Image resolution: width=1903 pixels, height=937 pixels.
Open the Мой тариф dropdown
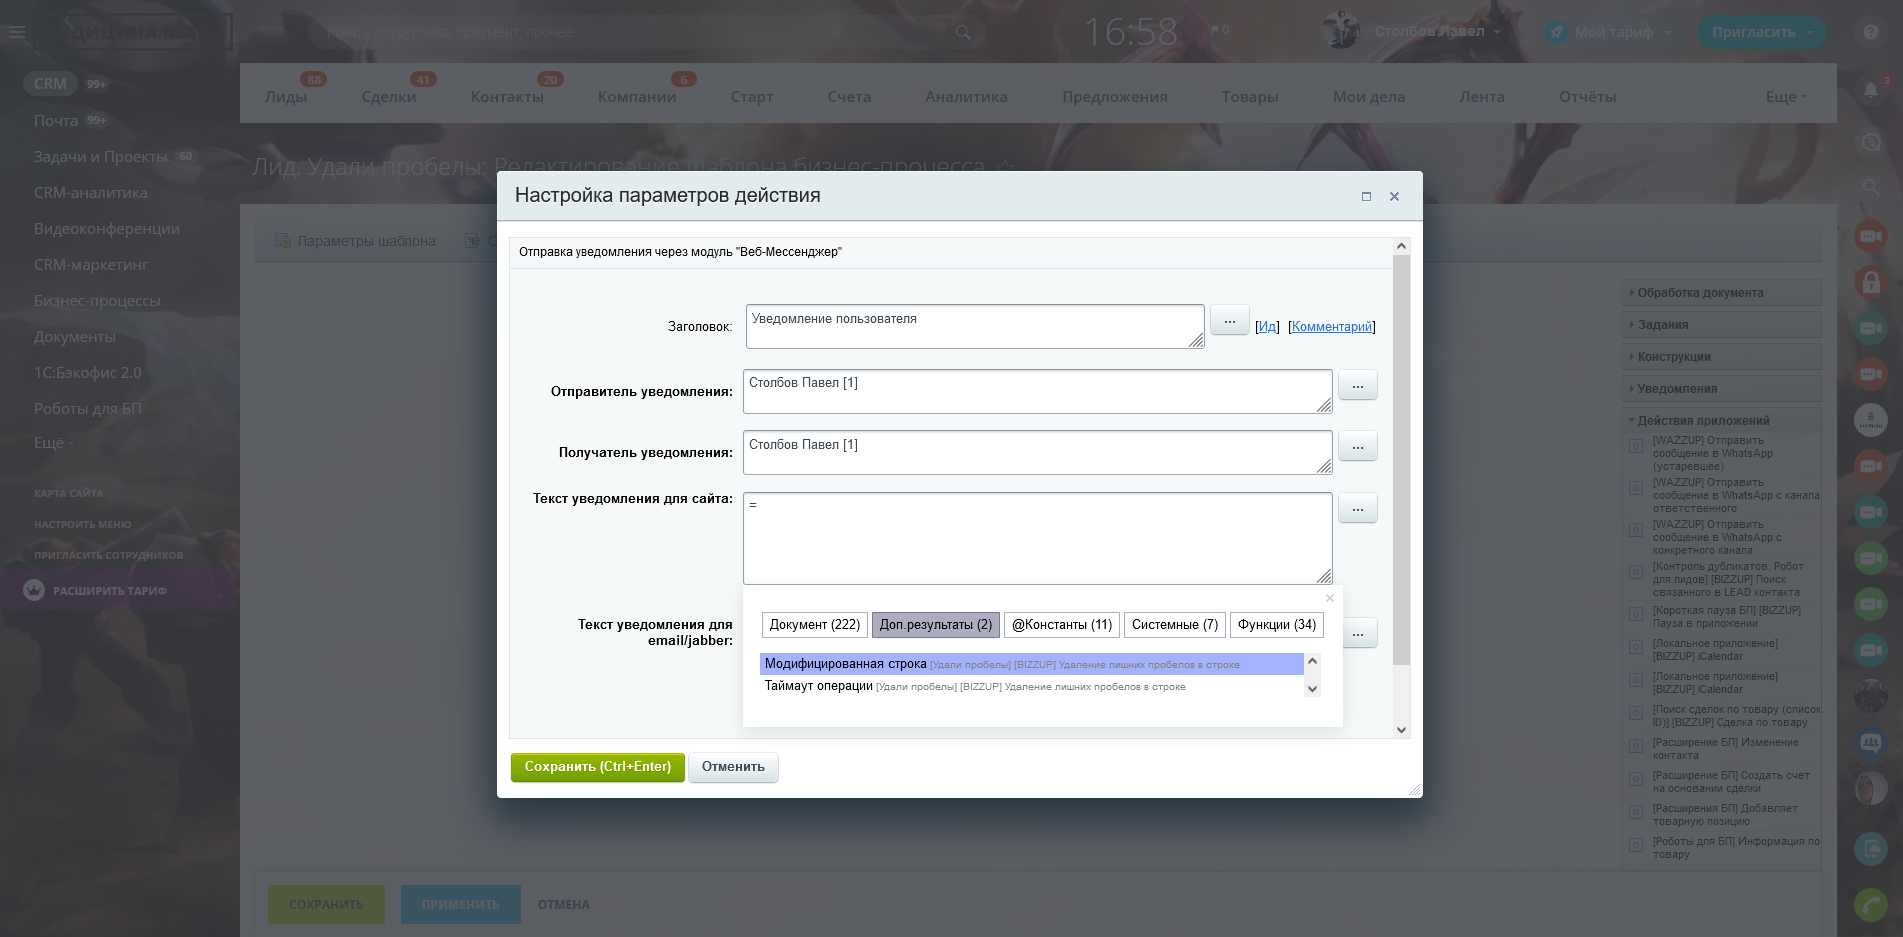click(x=1609, y=32)
